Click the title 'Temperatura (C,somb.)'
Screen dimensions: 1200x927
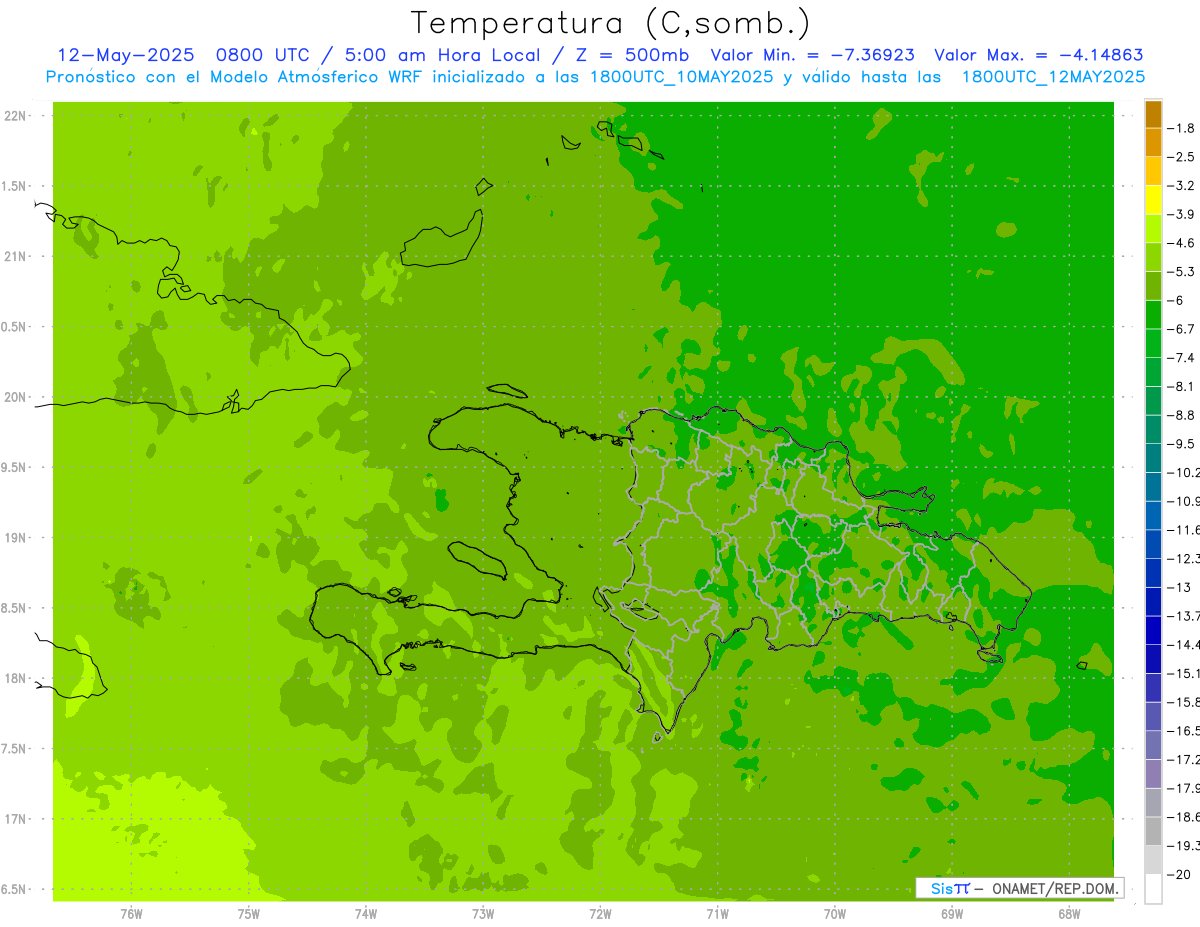click(611, 24)
